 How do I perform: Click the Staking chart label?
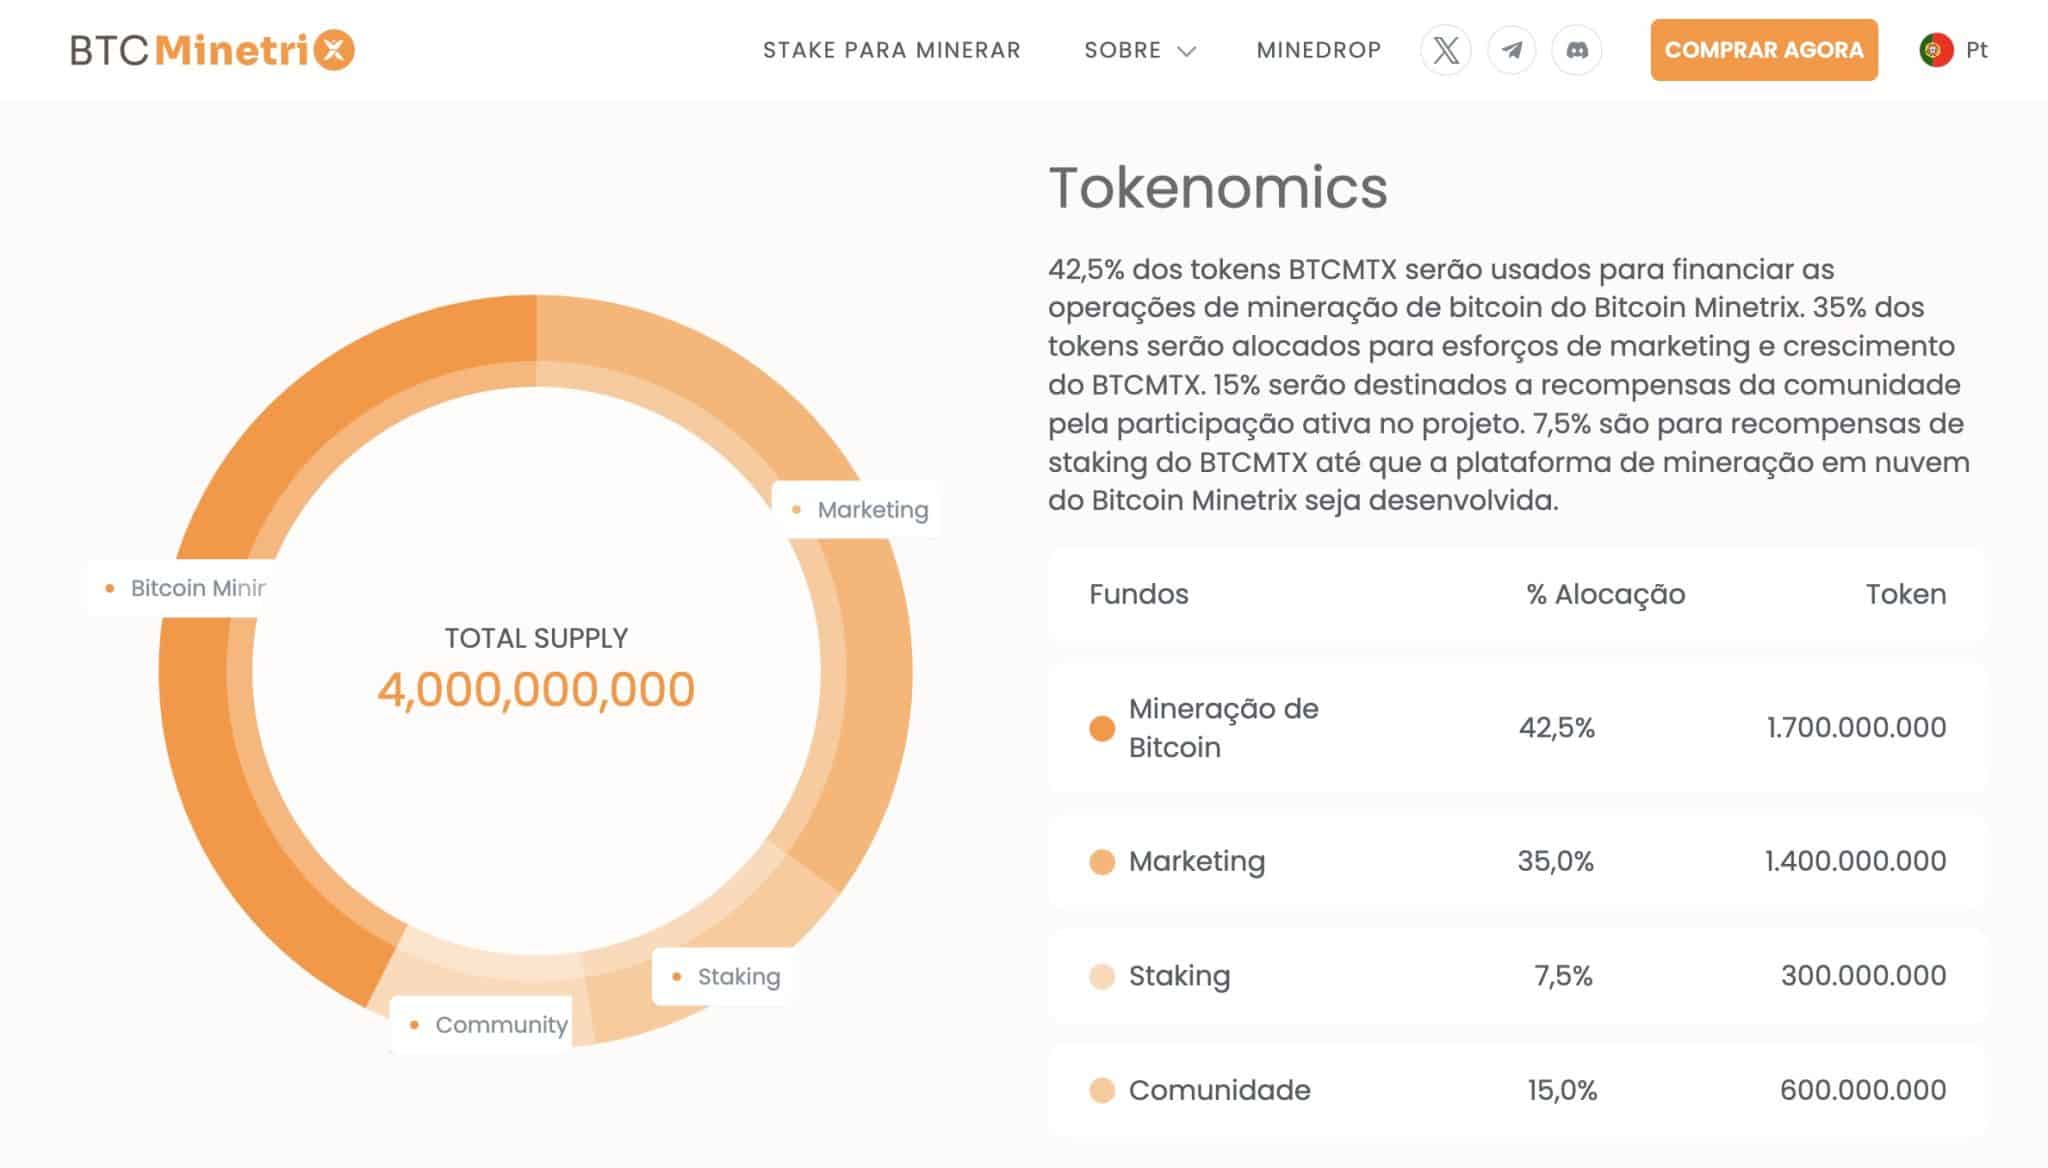tap(726, 976)
